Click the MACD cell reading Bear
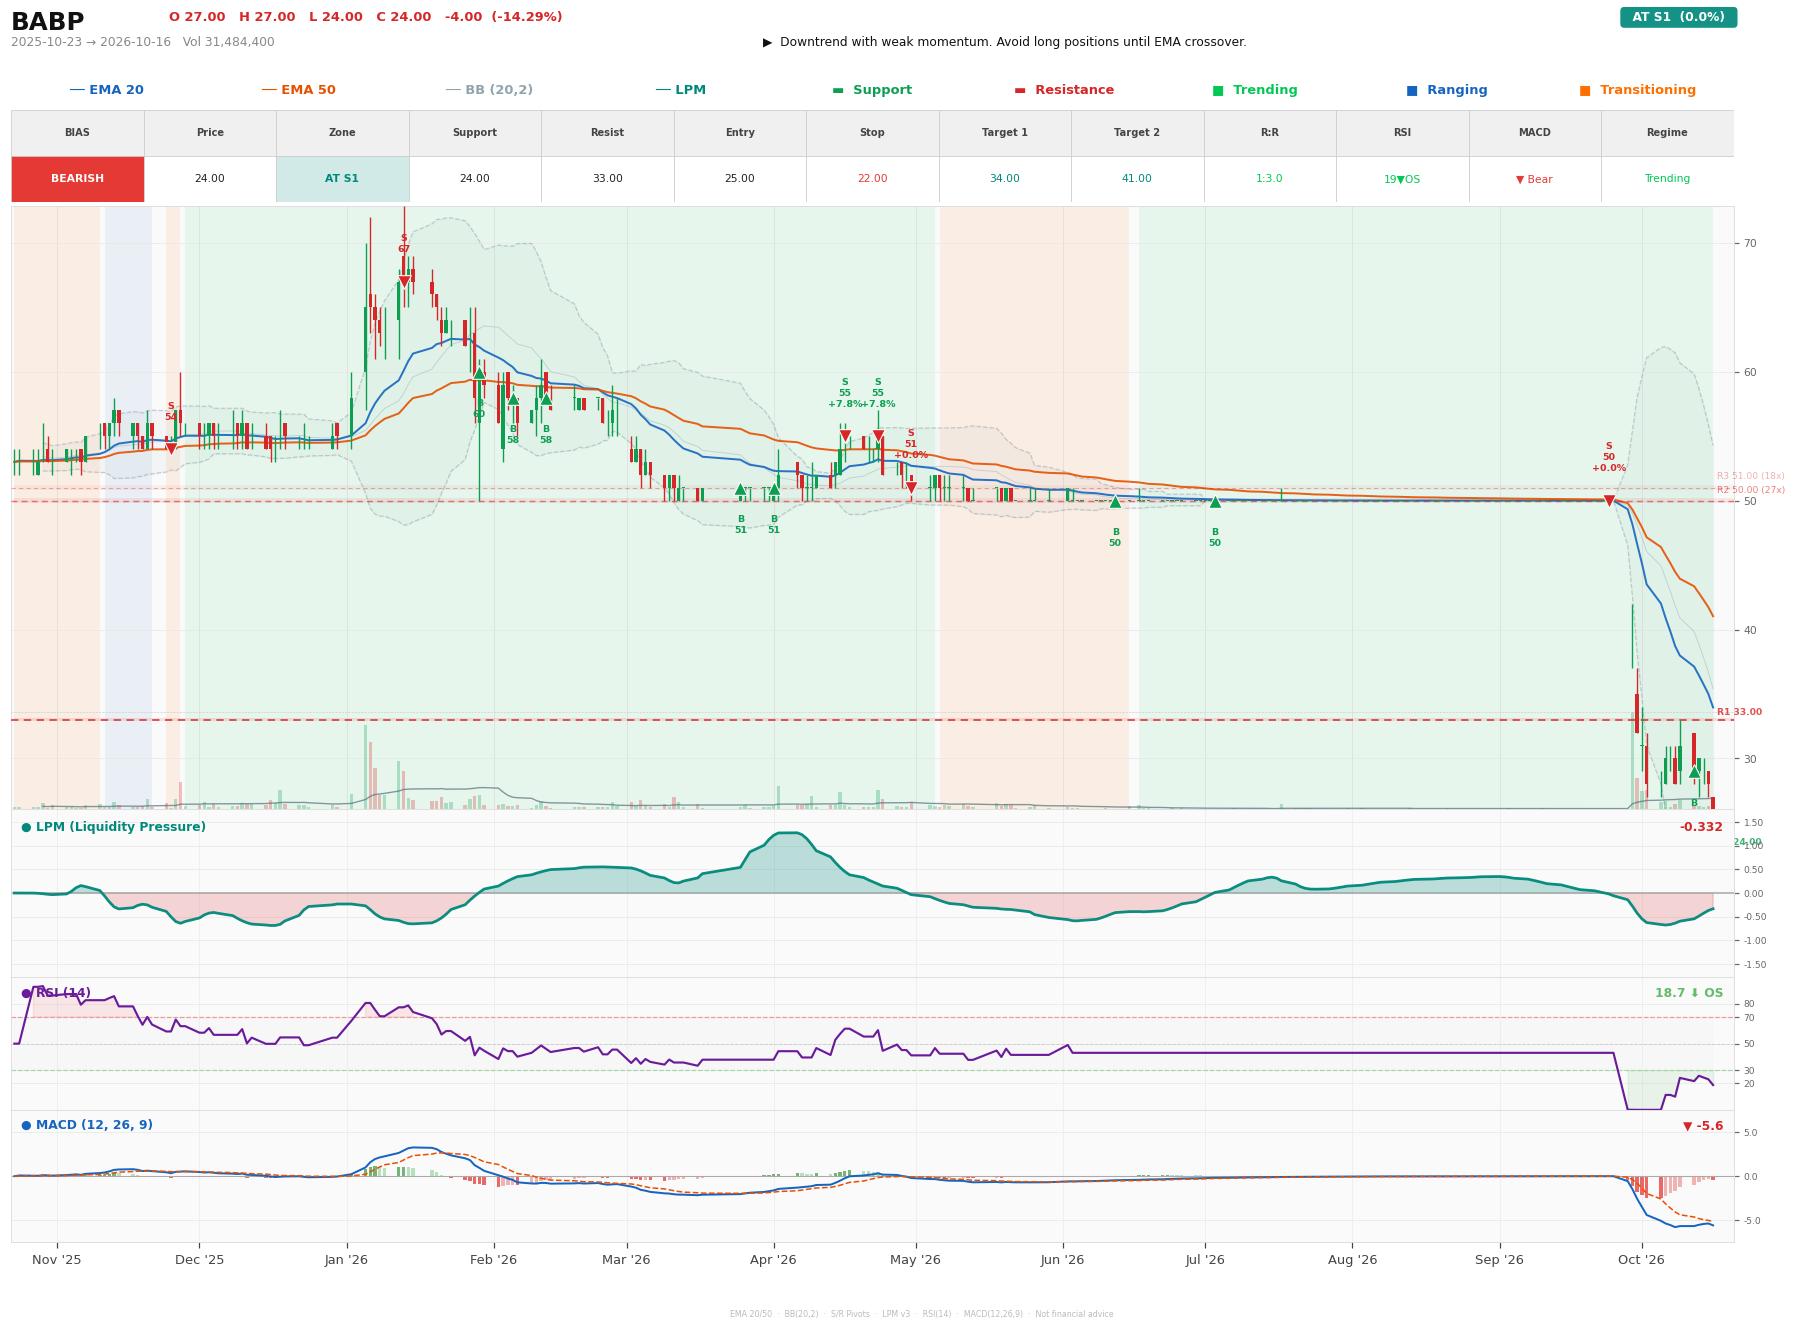Viewport: 1796px width, 1330px height. pyautogui.click(x=1535, y=179)
